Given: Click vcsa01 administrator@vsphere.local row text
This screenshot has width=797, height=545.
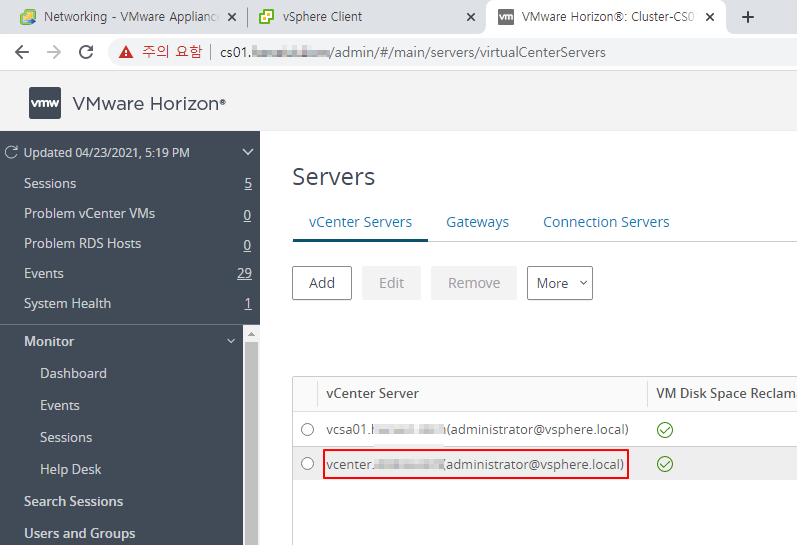Looking at the screenshot, I should 477,430.
